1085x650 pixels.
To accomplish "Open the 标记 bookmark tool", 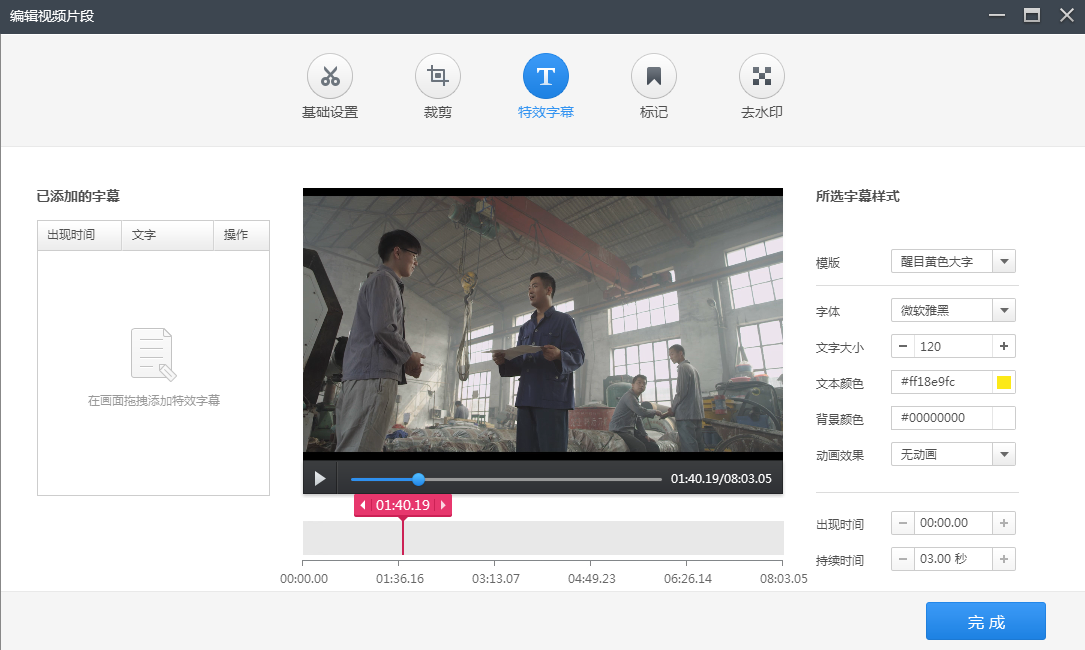I will (654, 76).
